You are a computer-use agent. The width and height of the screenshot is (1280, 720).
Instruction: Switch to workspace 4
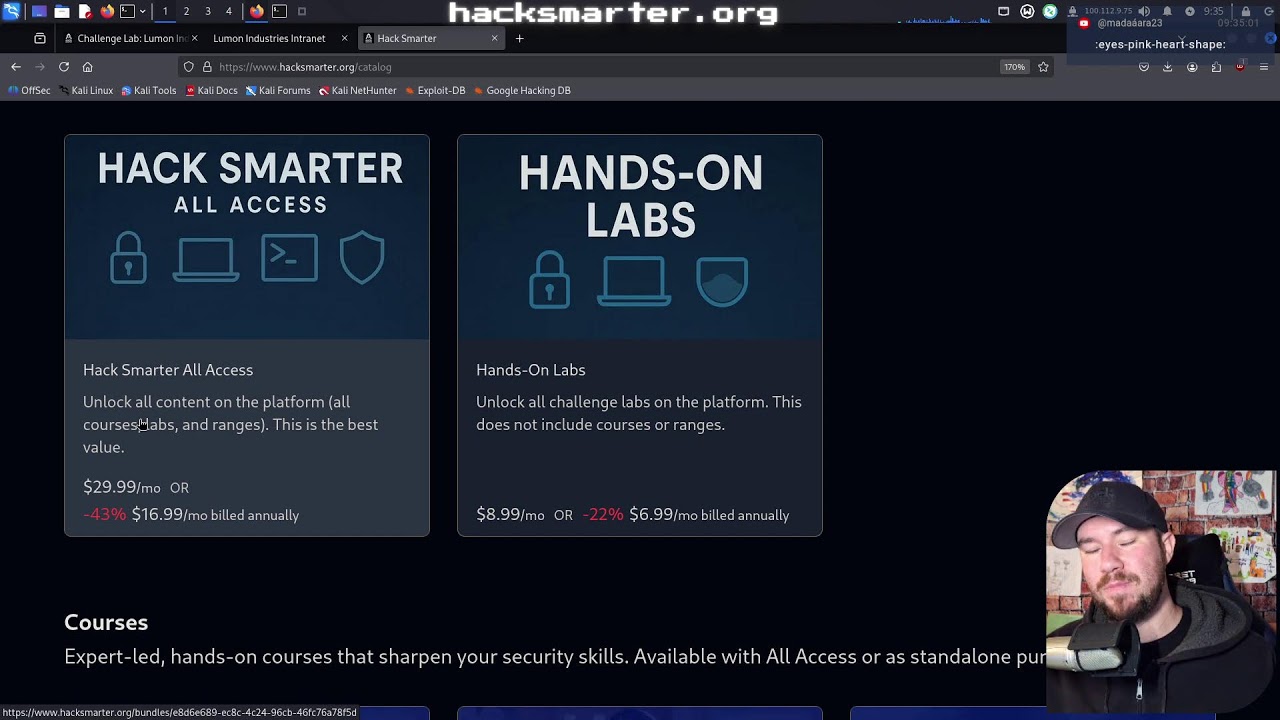(229, 11)
